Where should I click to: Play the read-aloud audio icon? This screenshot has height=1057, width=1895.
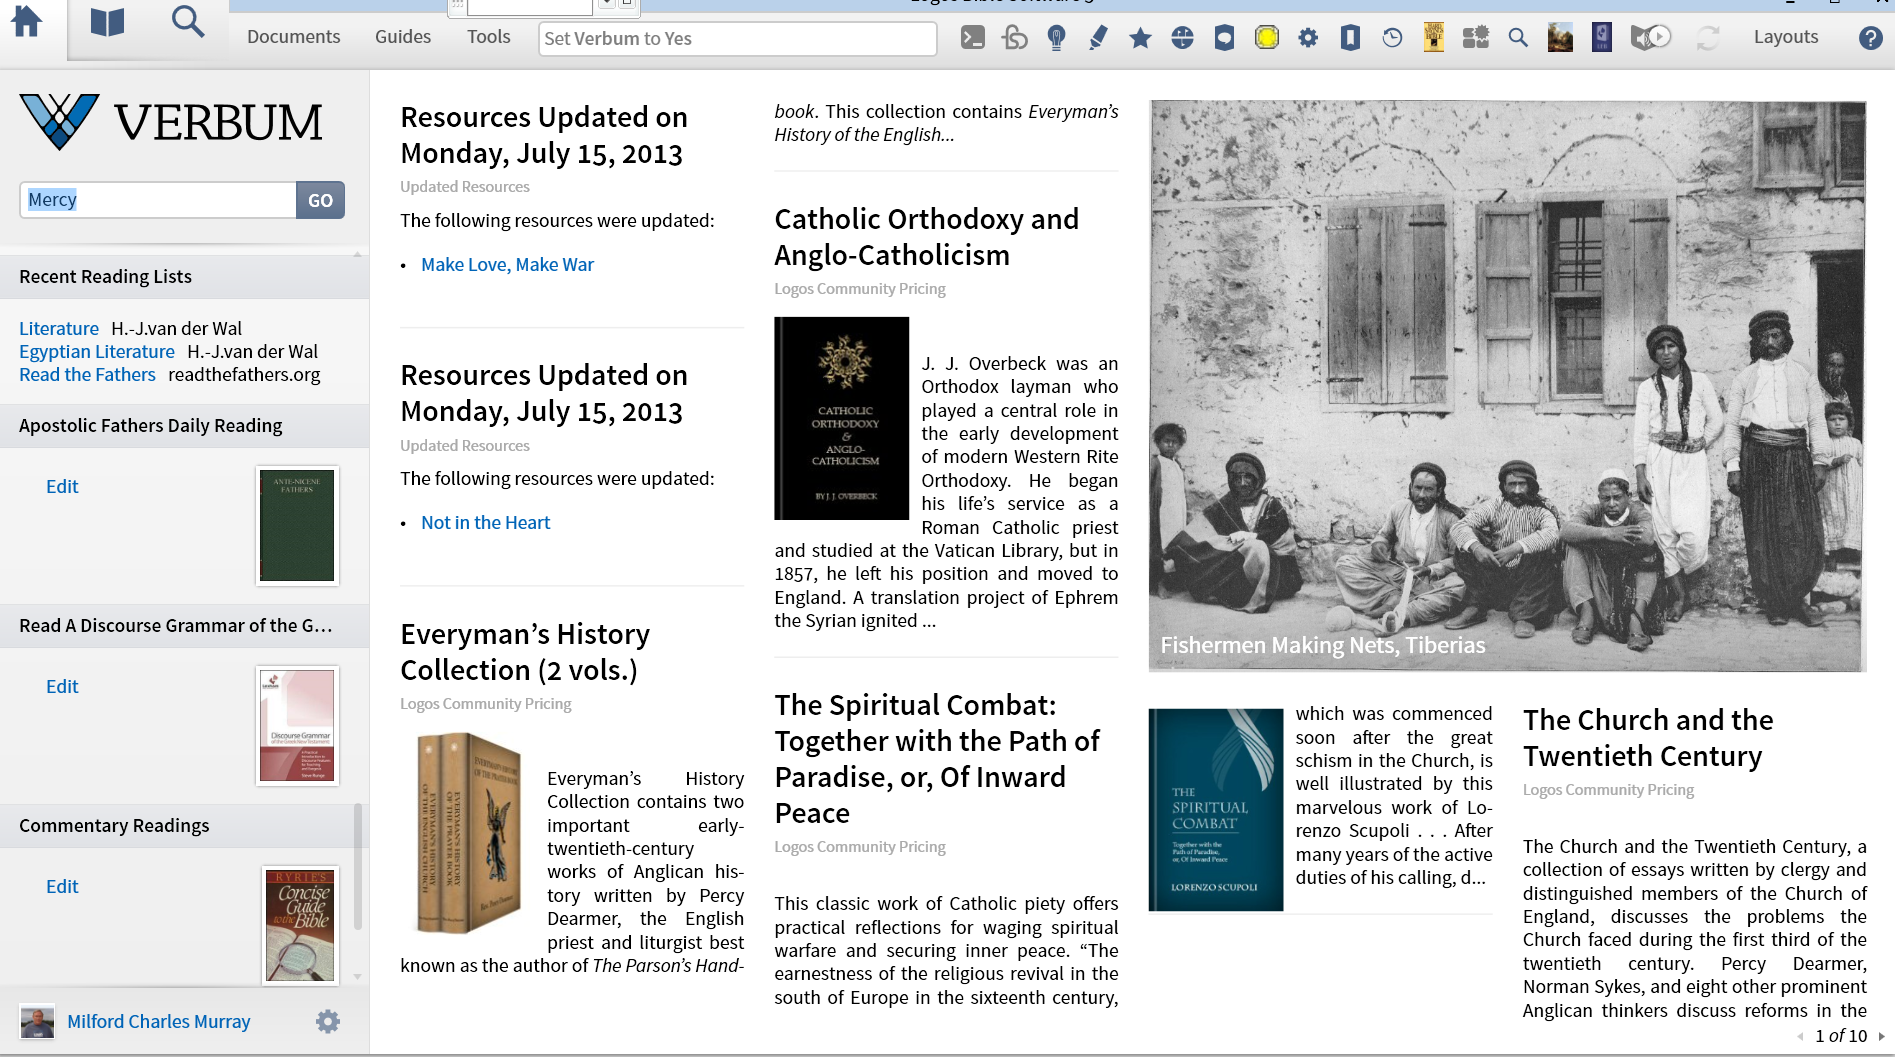(x=1651, y=38)
